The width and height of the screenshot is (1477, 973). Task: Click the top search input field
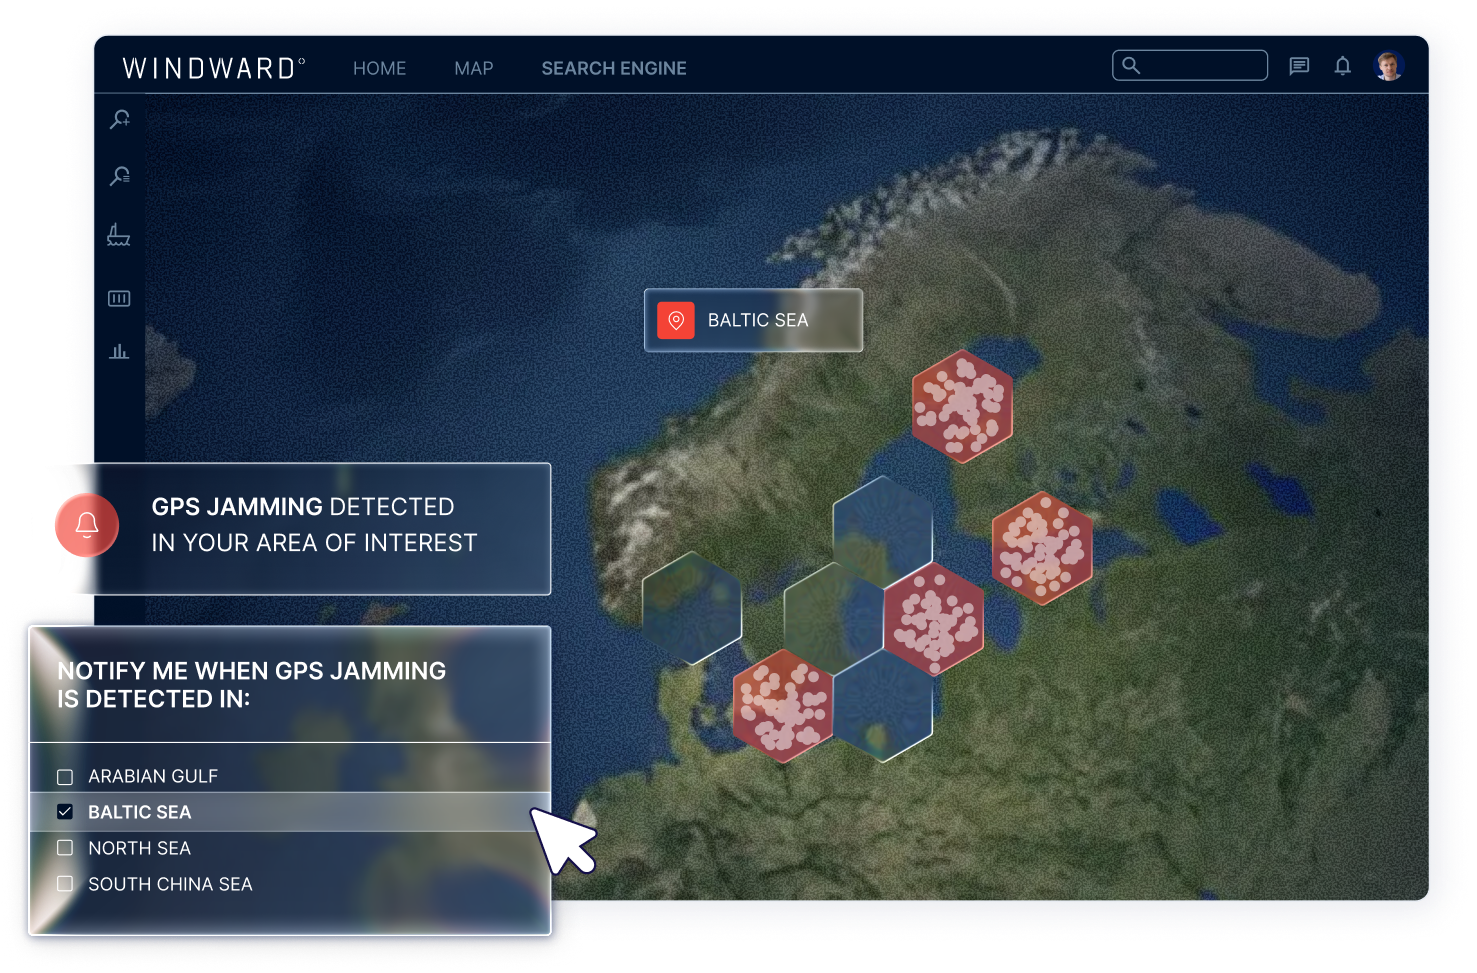[1190, 65]
